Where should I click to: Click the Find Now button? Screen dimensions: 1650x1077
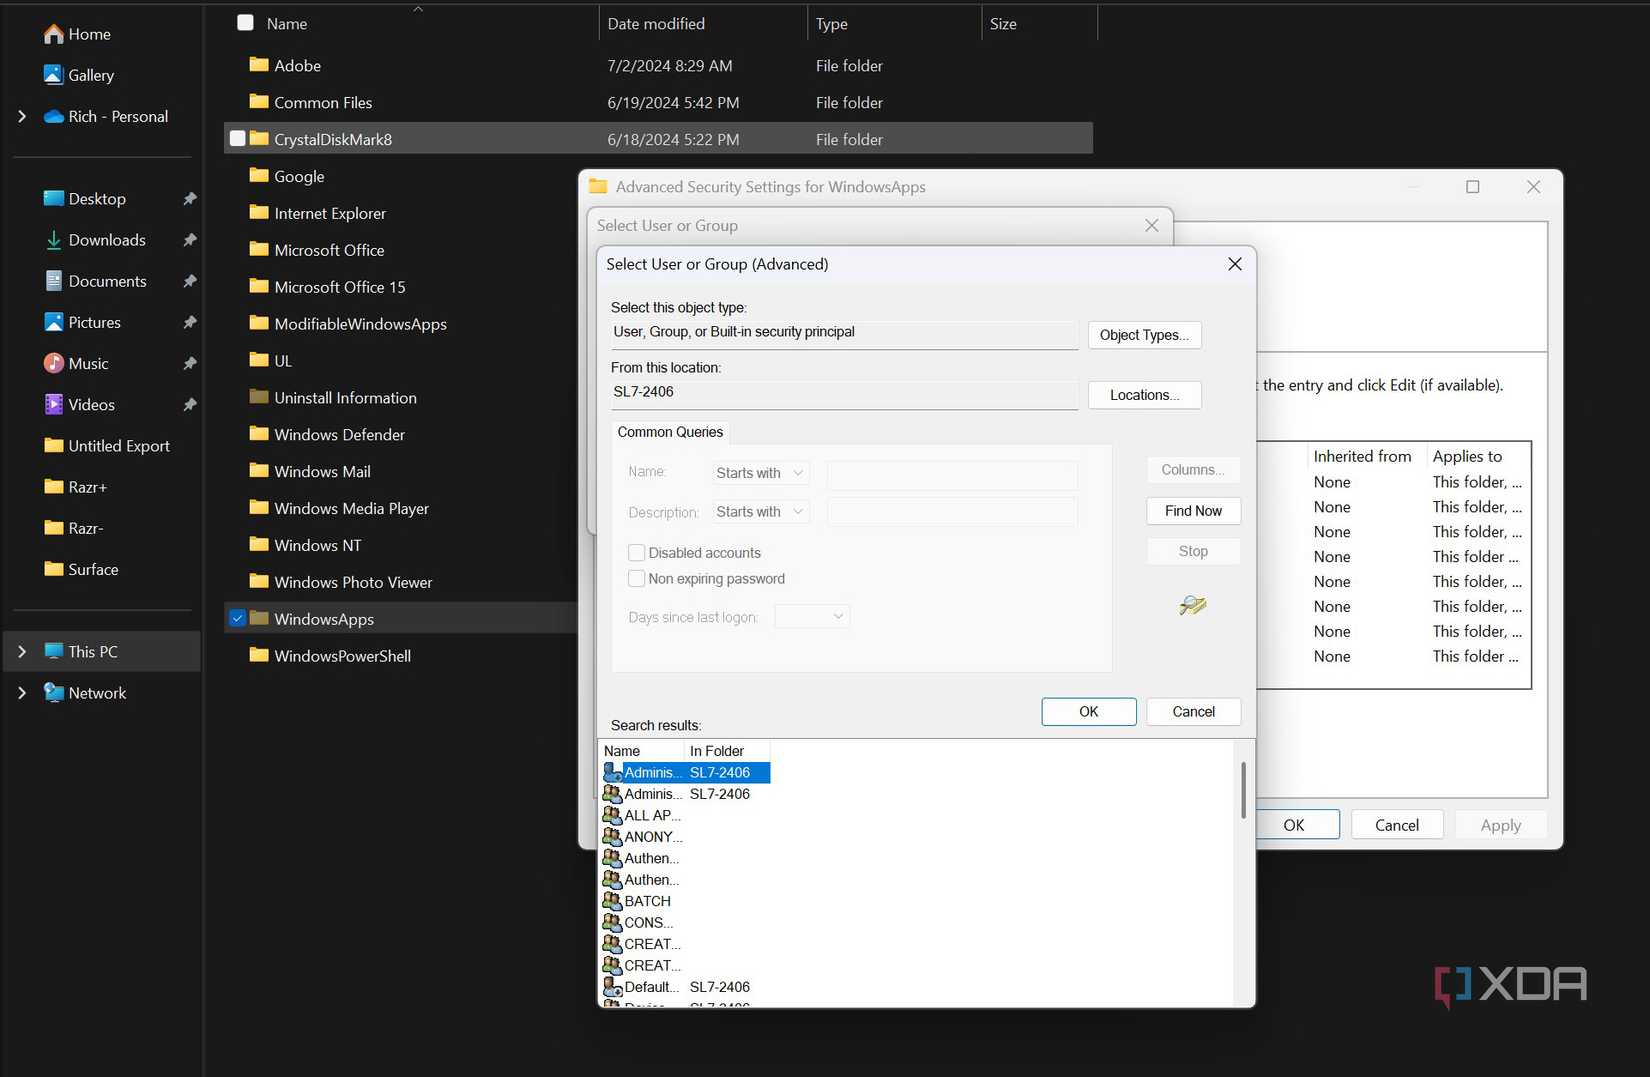(x=1192, y=511)
